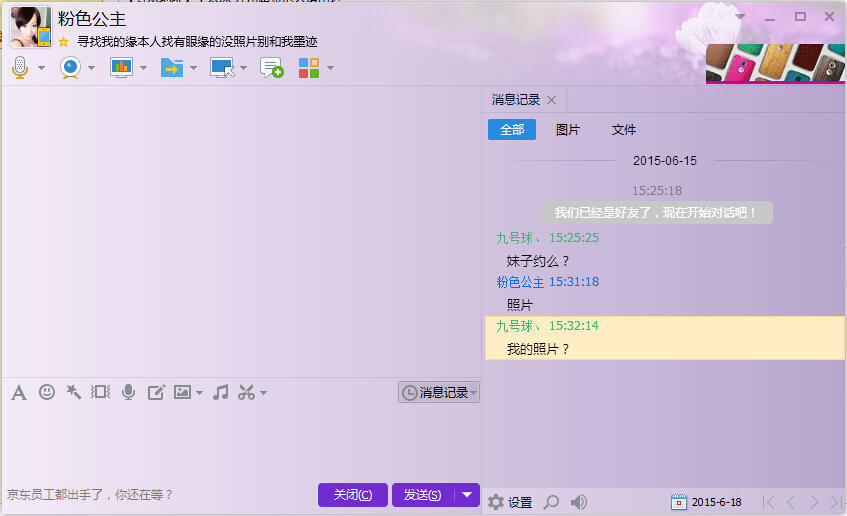847x516 pixels.
Task: Click contact name 粉色公主 in title
Action: 92,19
